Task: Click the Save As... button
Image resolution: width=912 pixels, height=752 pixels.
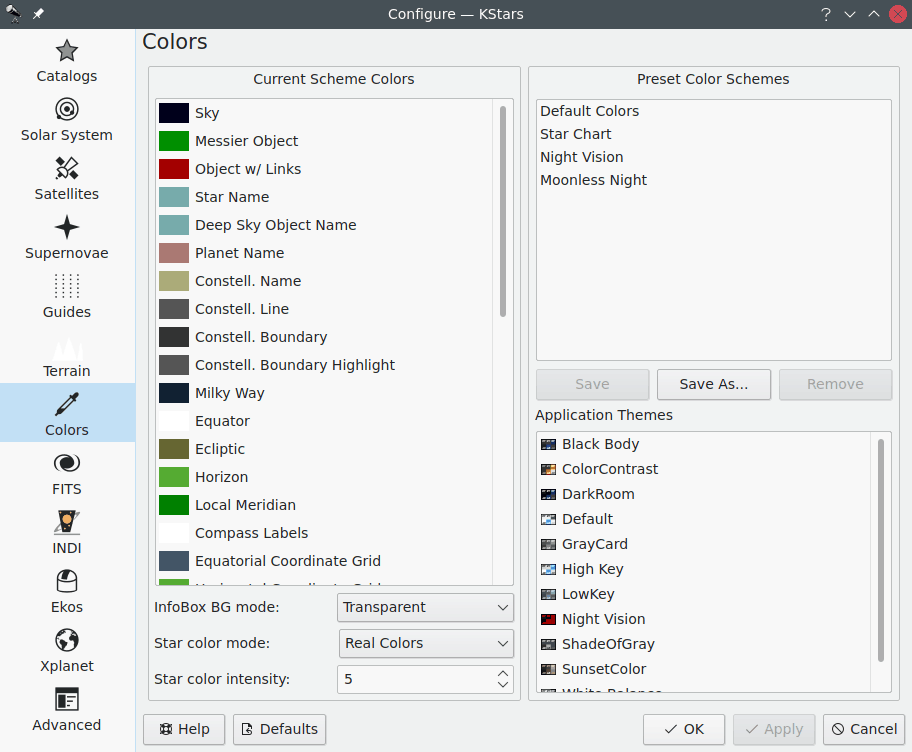Action: point(713,384)
